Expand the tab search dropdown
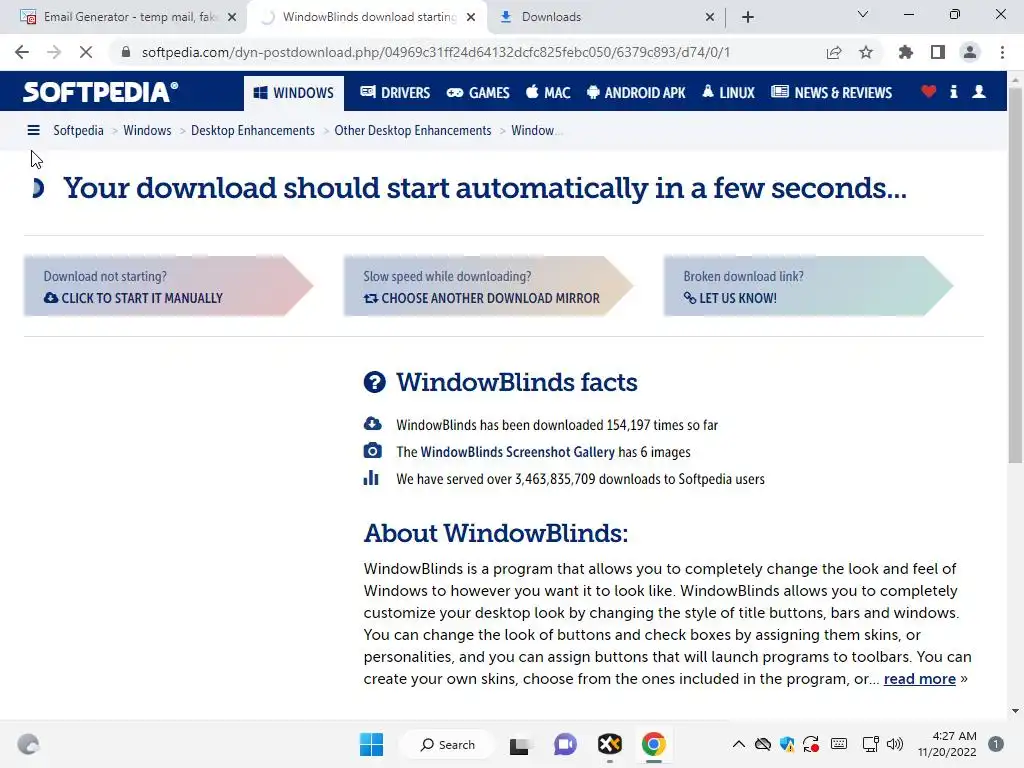 point(863,14)
